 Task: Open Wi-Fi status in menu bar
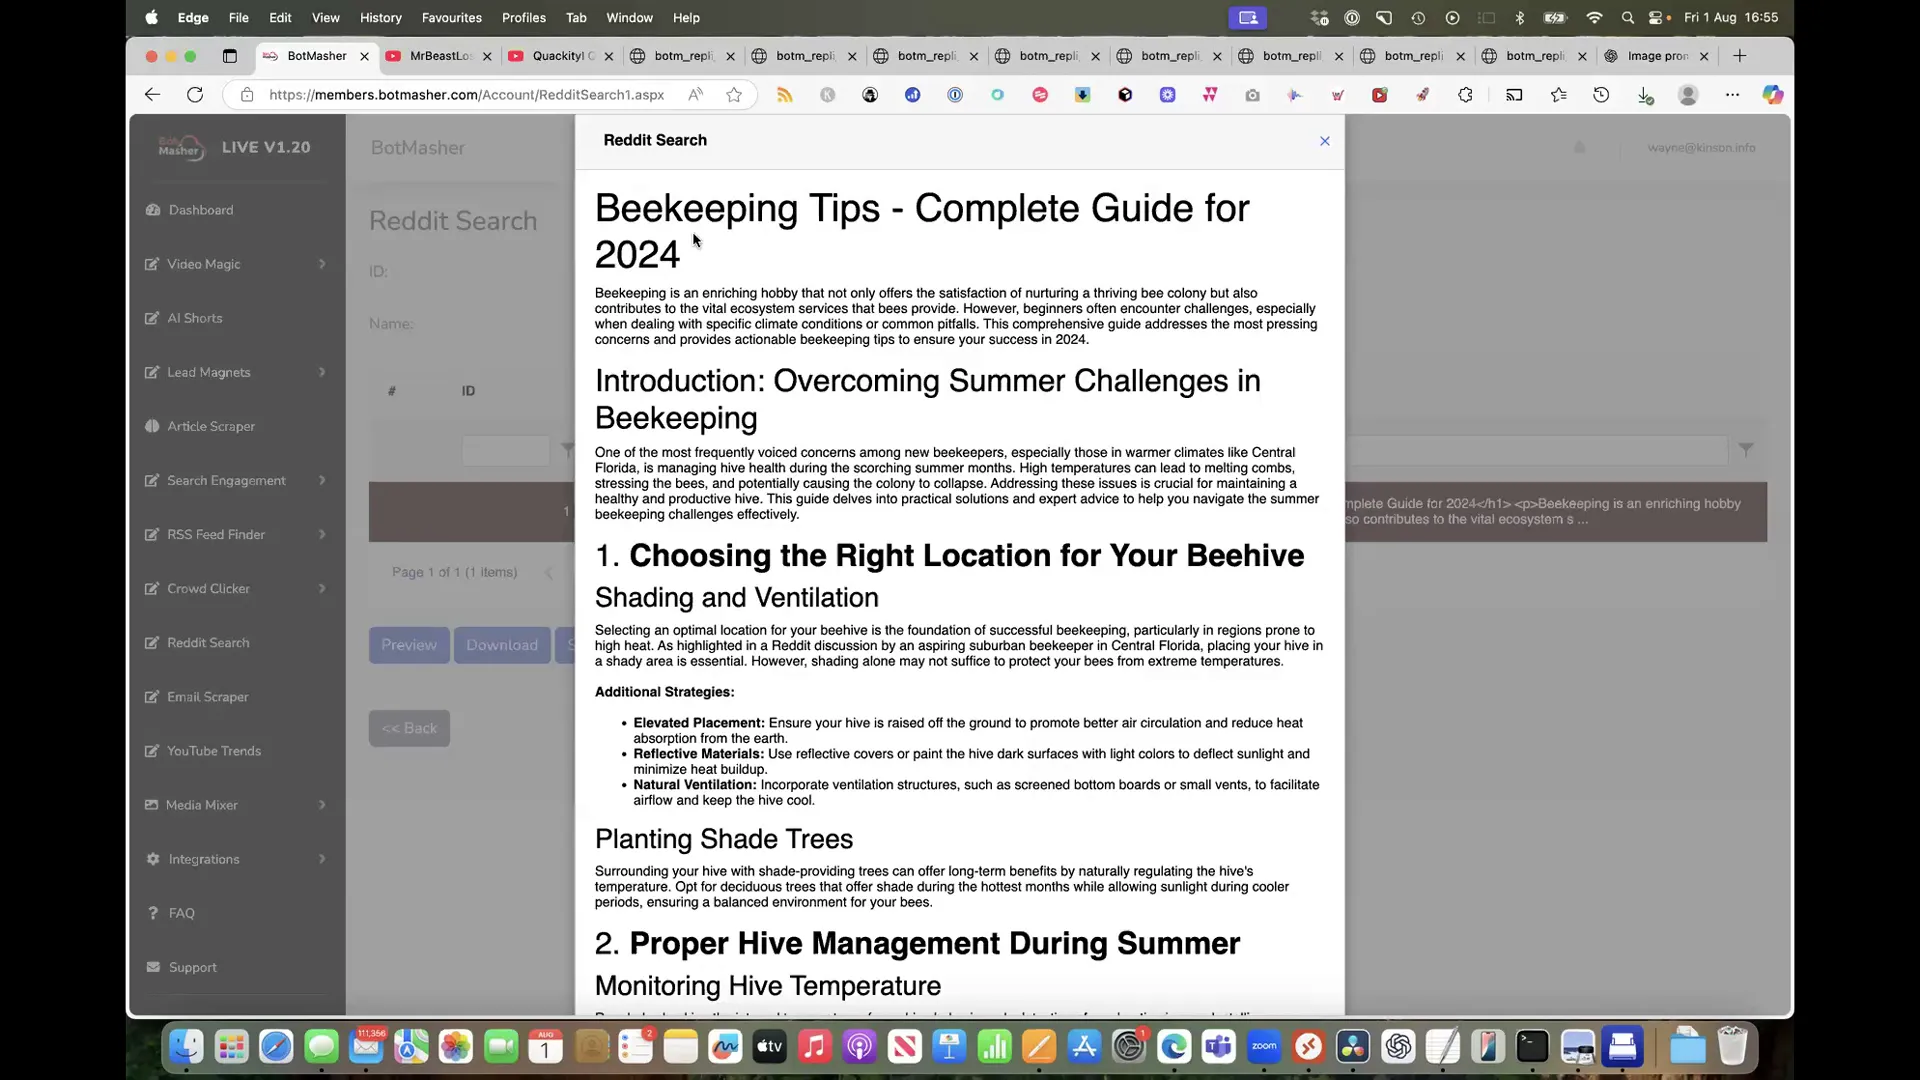point(1594,17)
